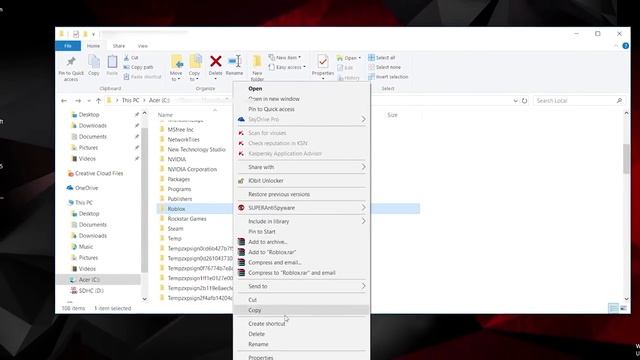This screenshot has width=640, height=360.
Task: Expand the Send to submenu
Action: click(301, 286)
